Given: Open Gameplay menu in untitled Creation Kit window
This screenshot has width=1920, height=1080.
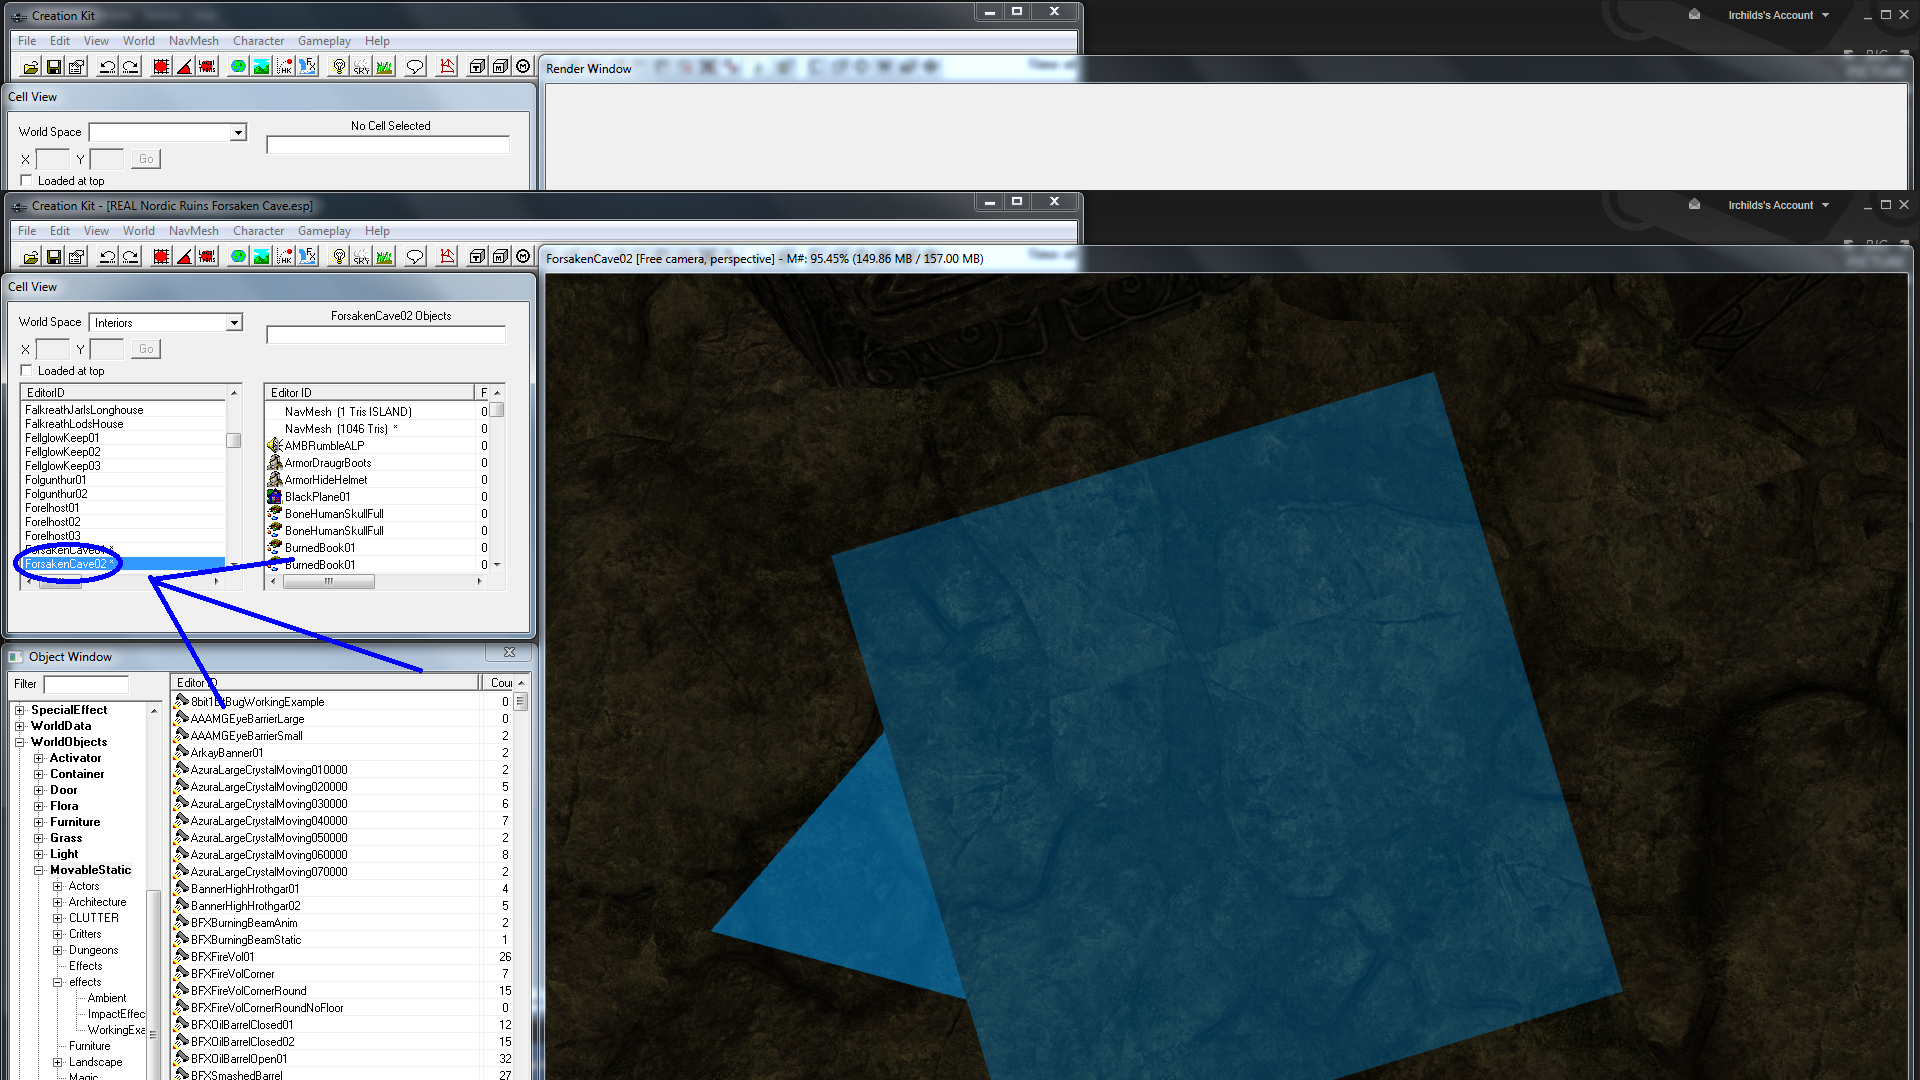Looking at the screenshot, I should (x=324, y=41).
